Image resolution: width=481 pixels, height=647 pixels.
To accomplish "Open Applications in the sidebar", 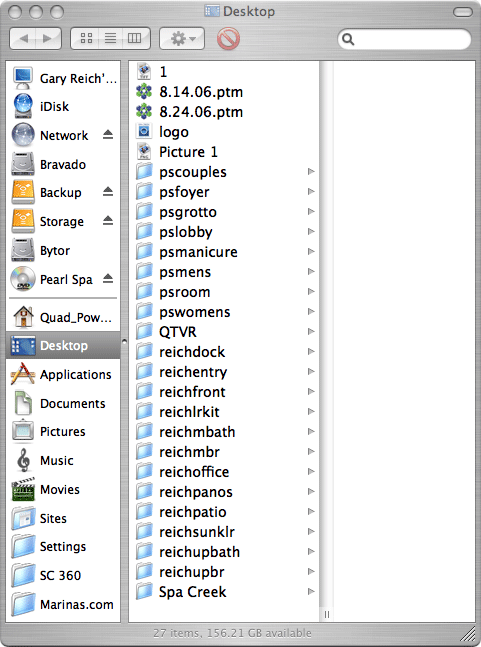I will pyautogui.click(x=64, y=374).
